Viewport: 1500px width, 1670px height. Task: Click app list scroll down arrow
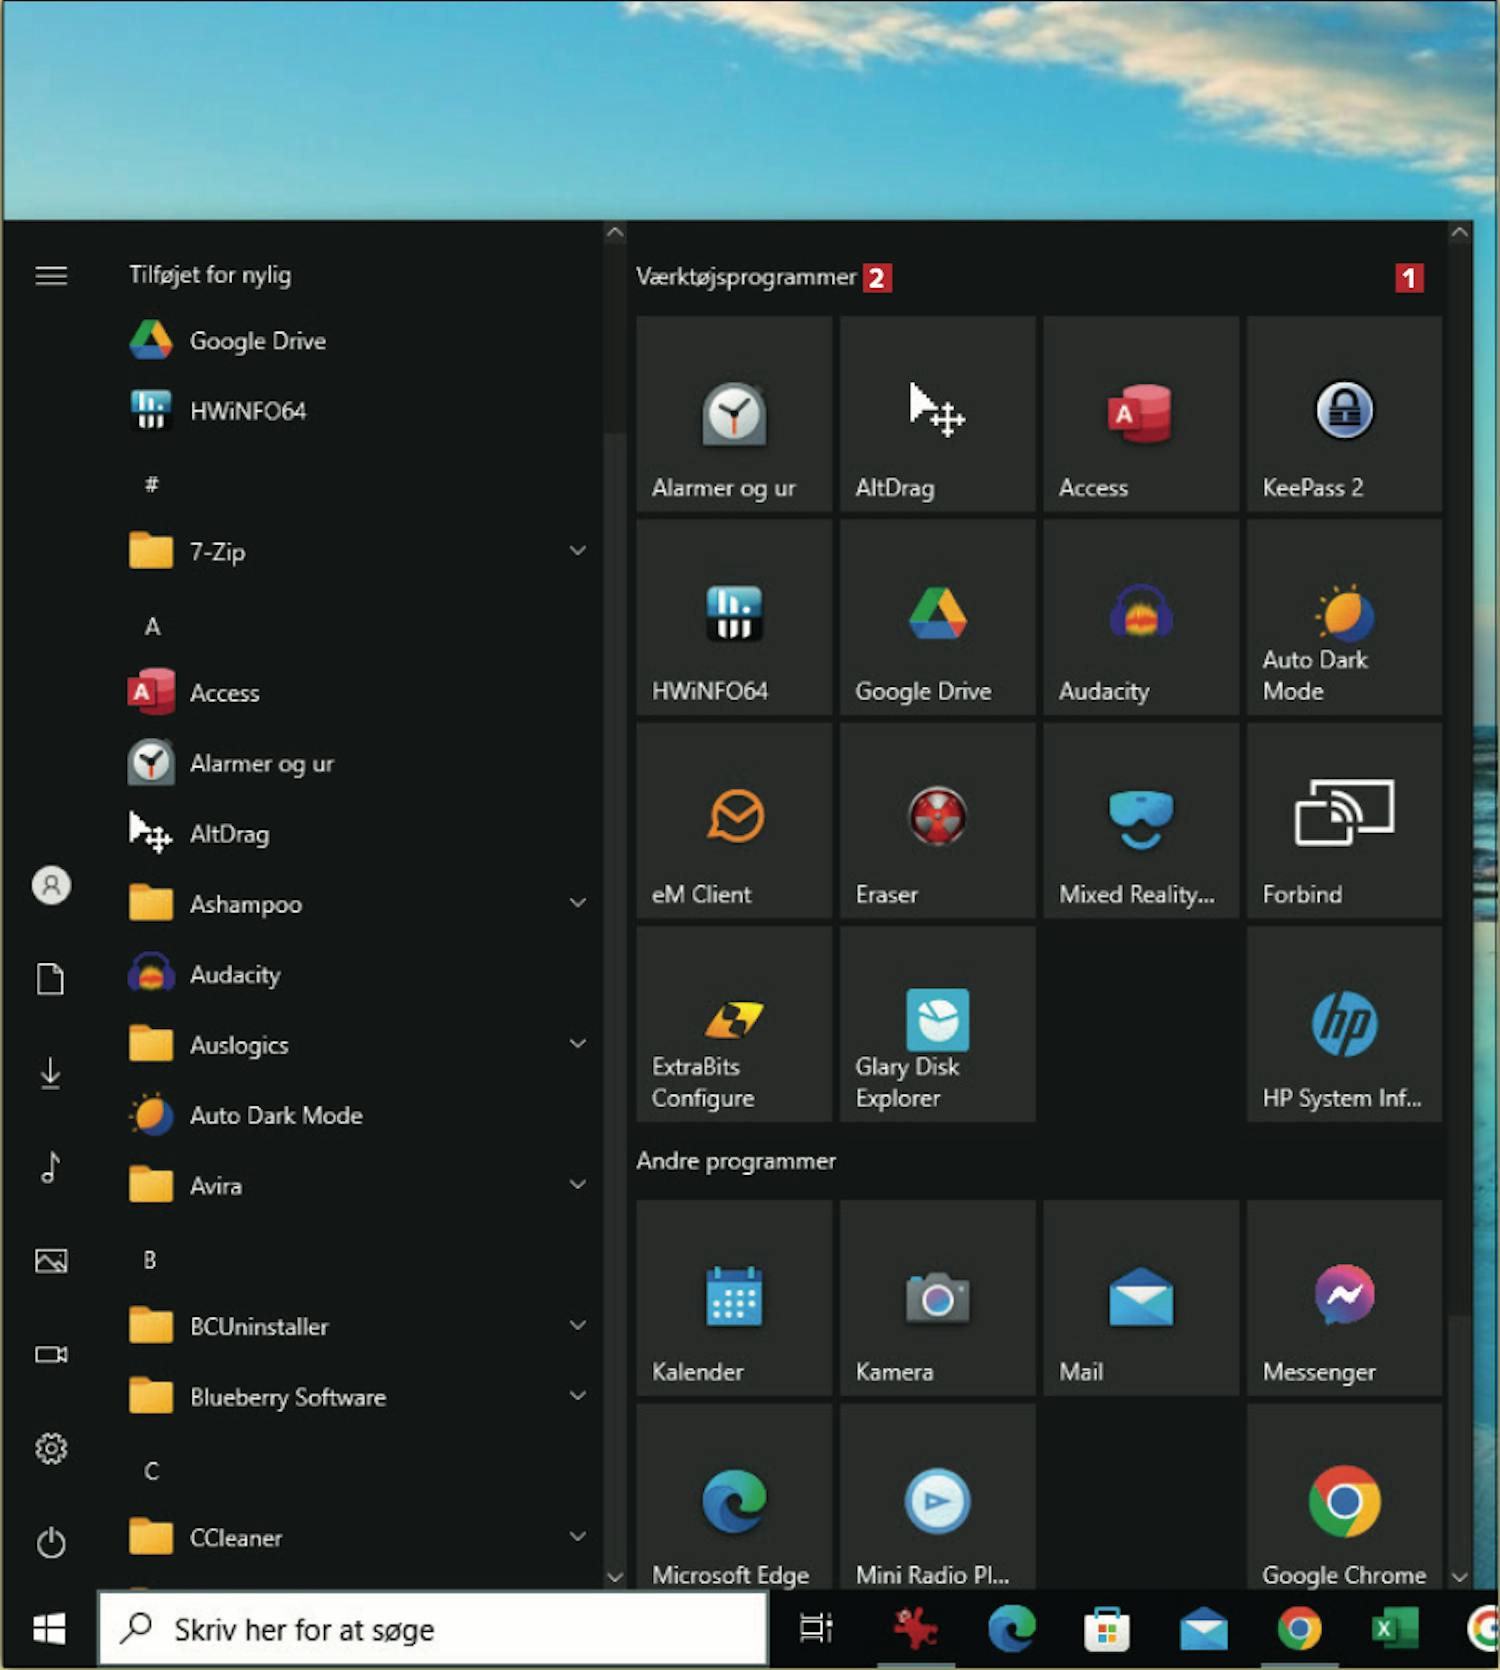(615, 1576)
